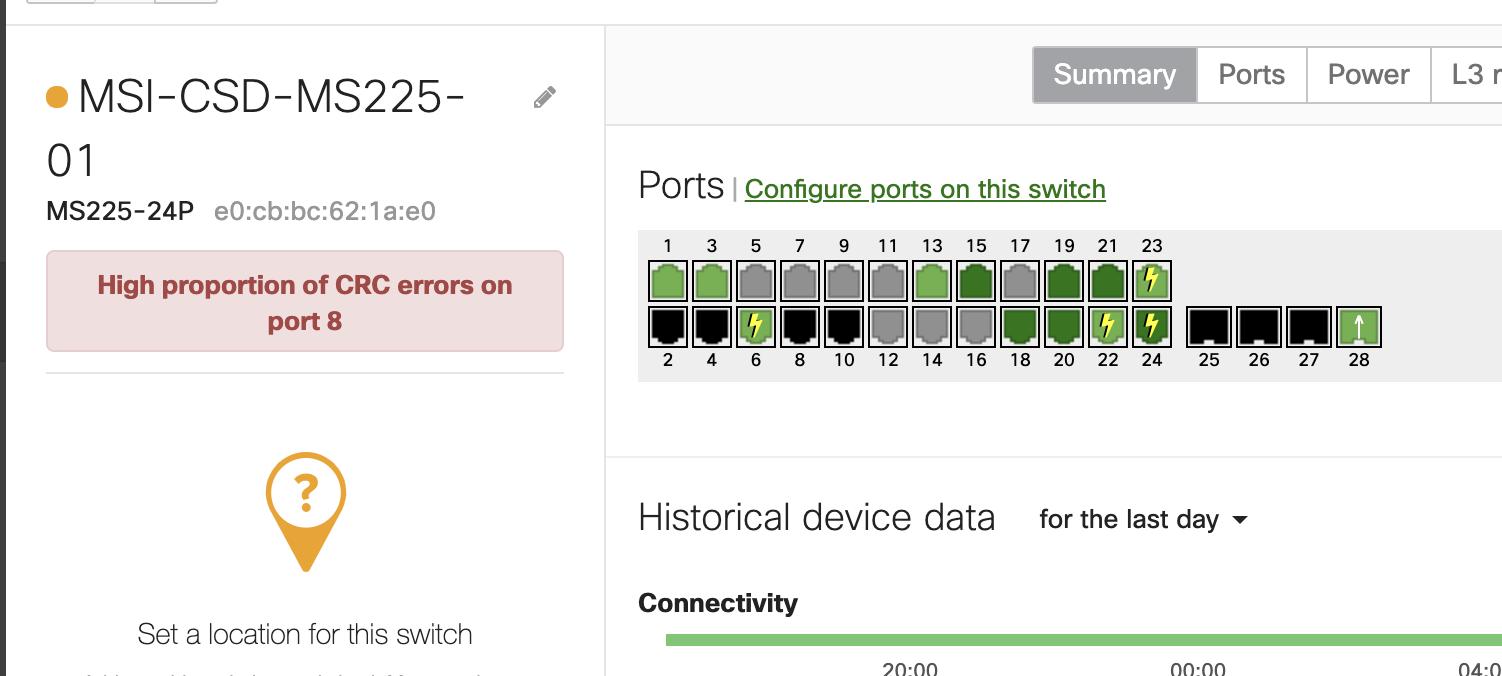Click the green Connectivity timeline bar
Image resolution: width=1502 pixels, height=676 pixels.
click(x=1080, y=640)
